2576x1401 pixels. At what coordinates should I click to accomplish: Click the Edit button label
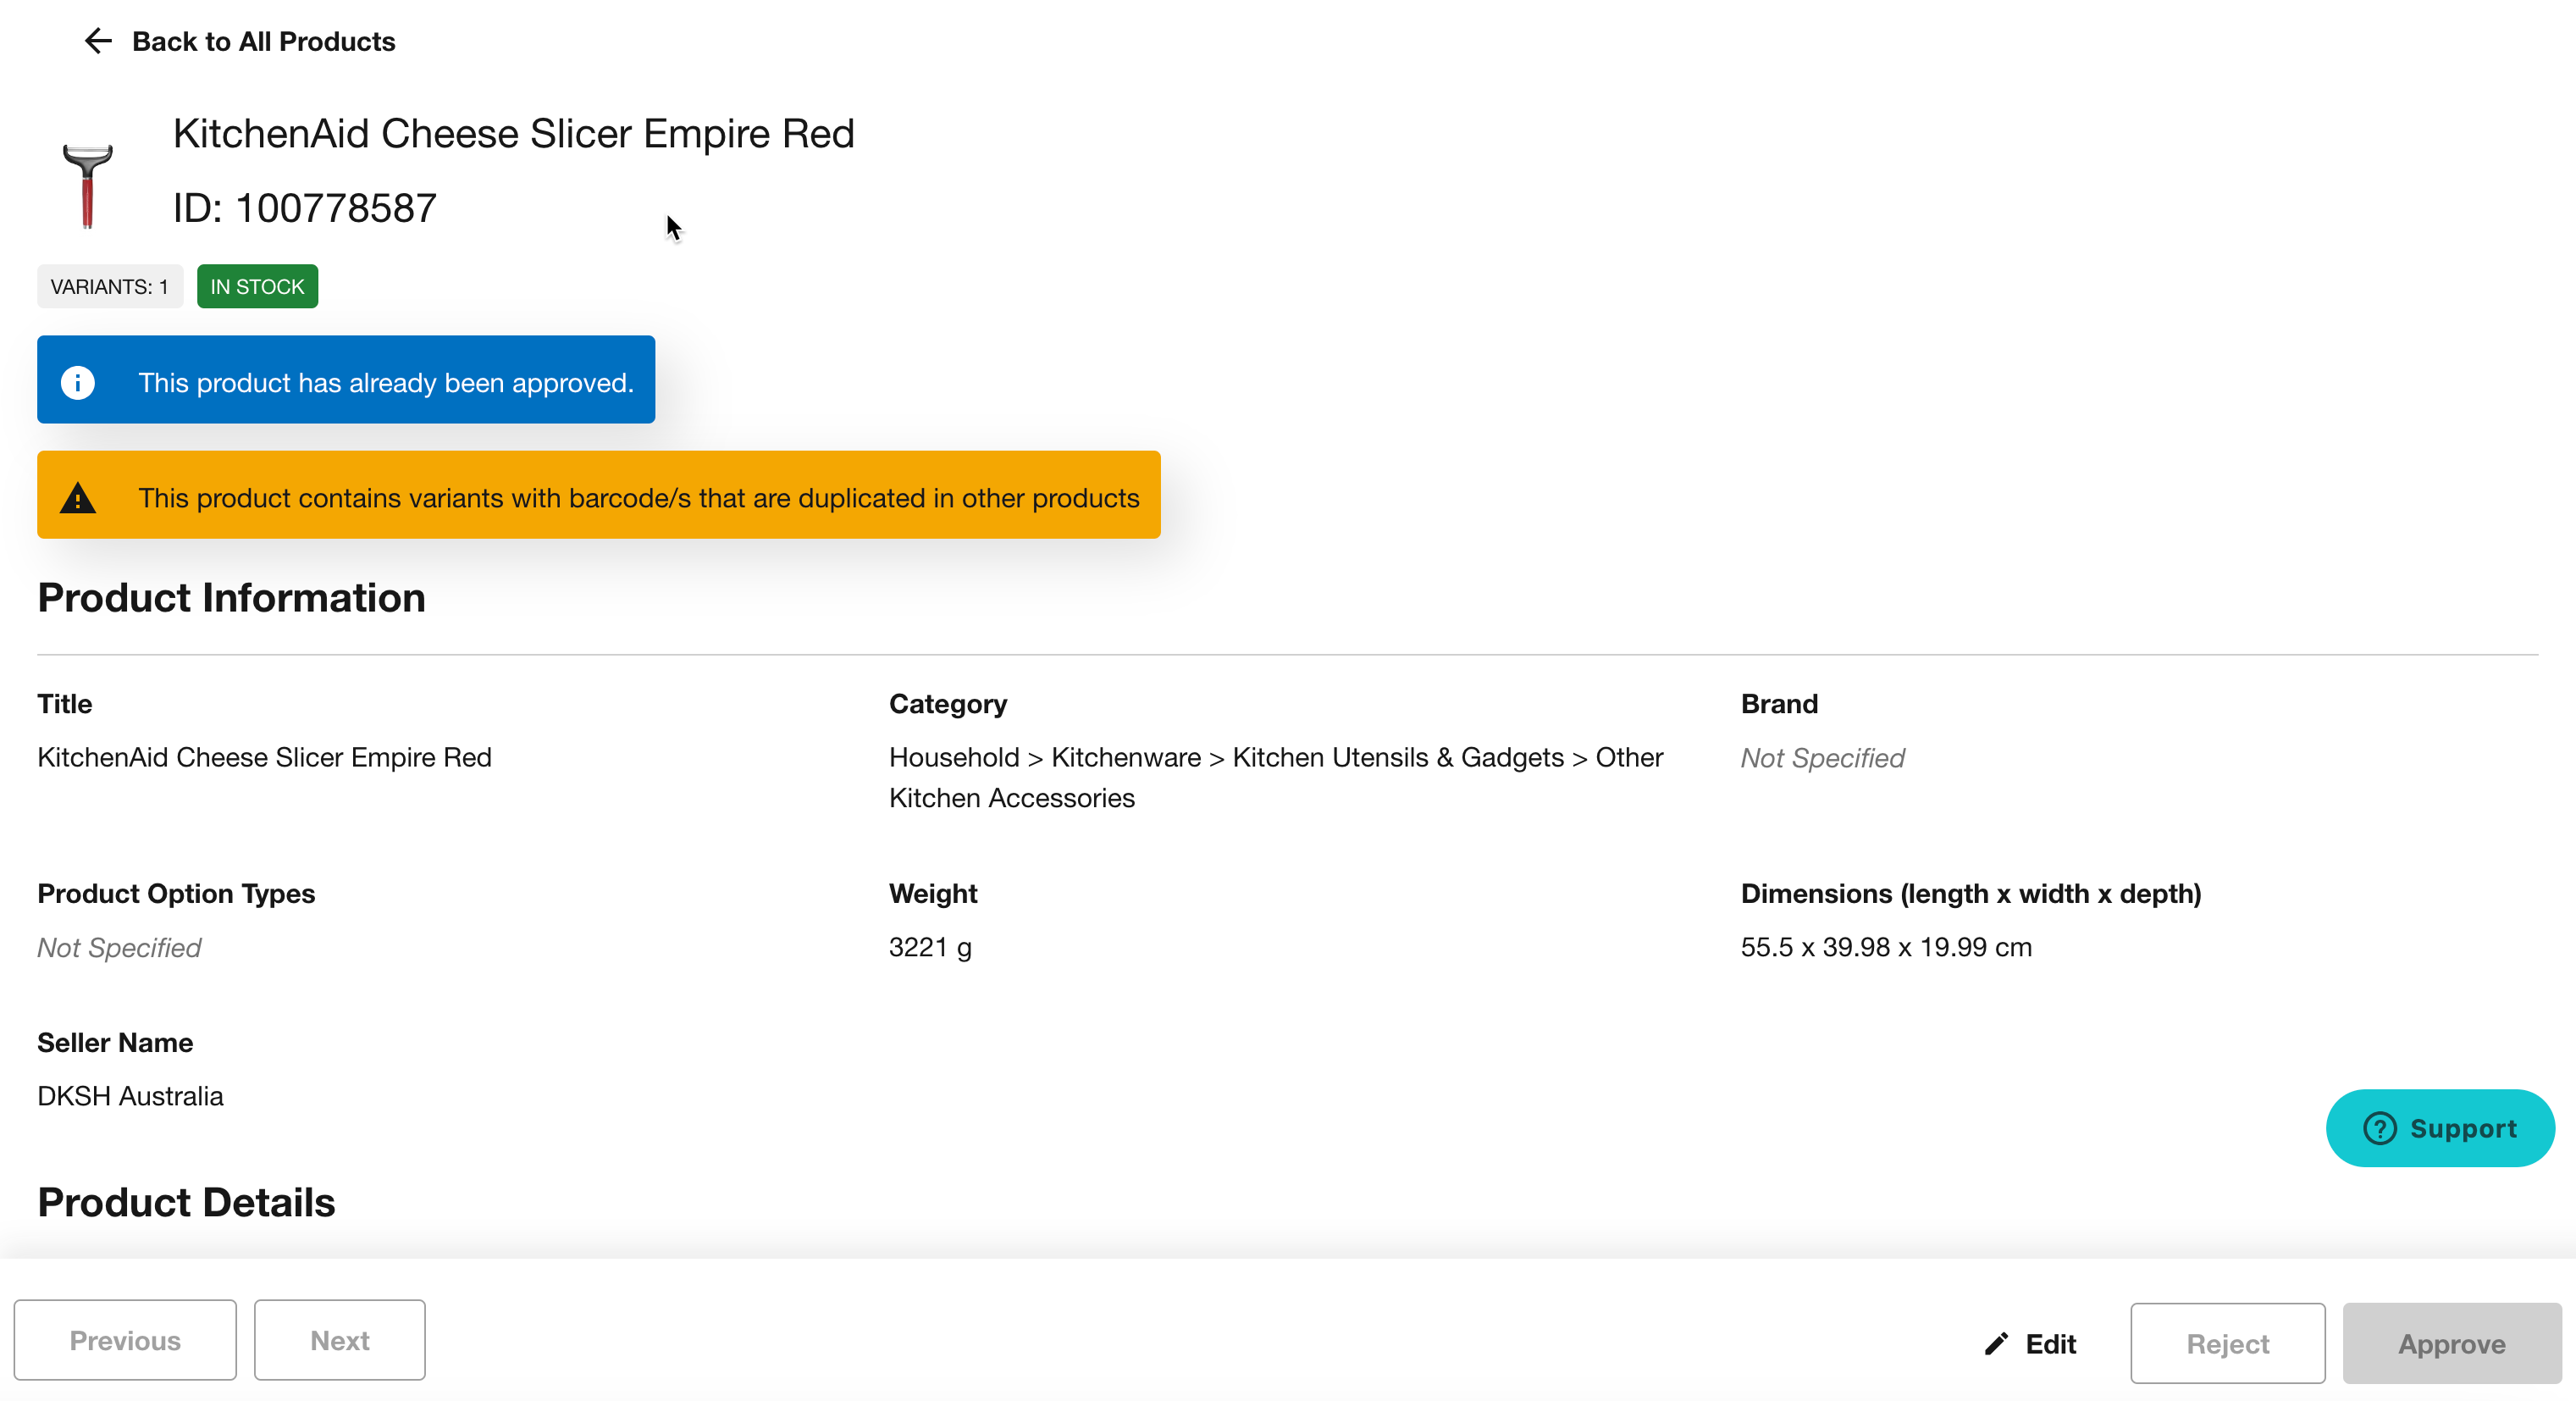(2050, 1344)
